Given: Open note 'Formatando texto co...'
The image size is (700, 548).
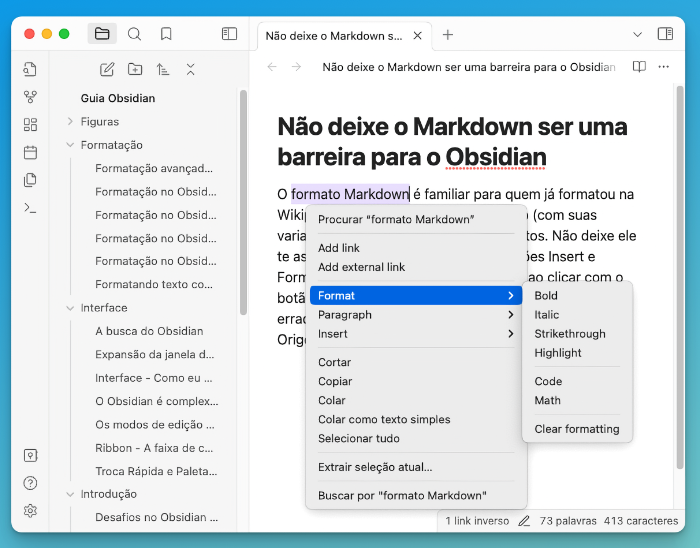Looking at the screenshot, I should [154, 284].
